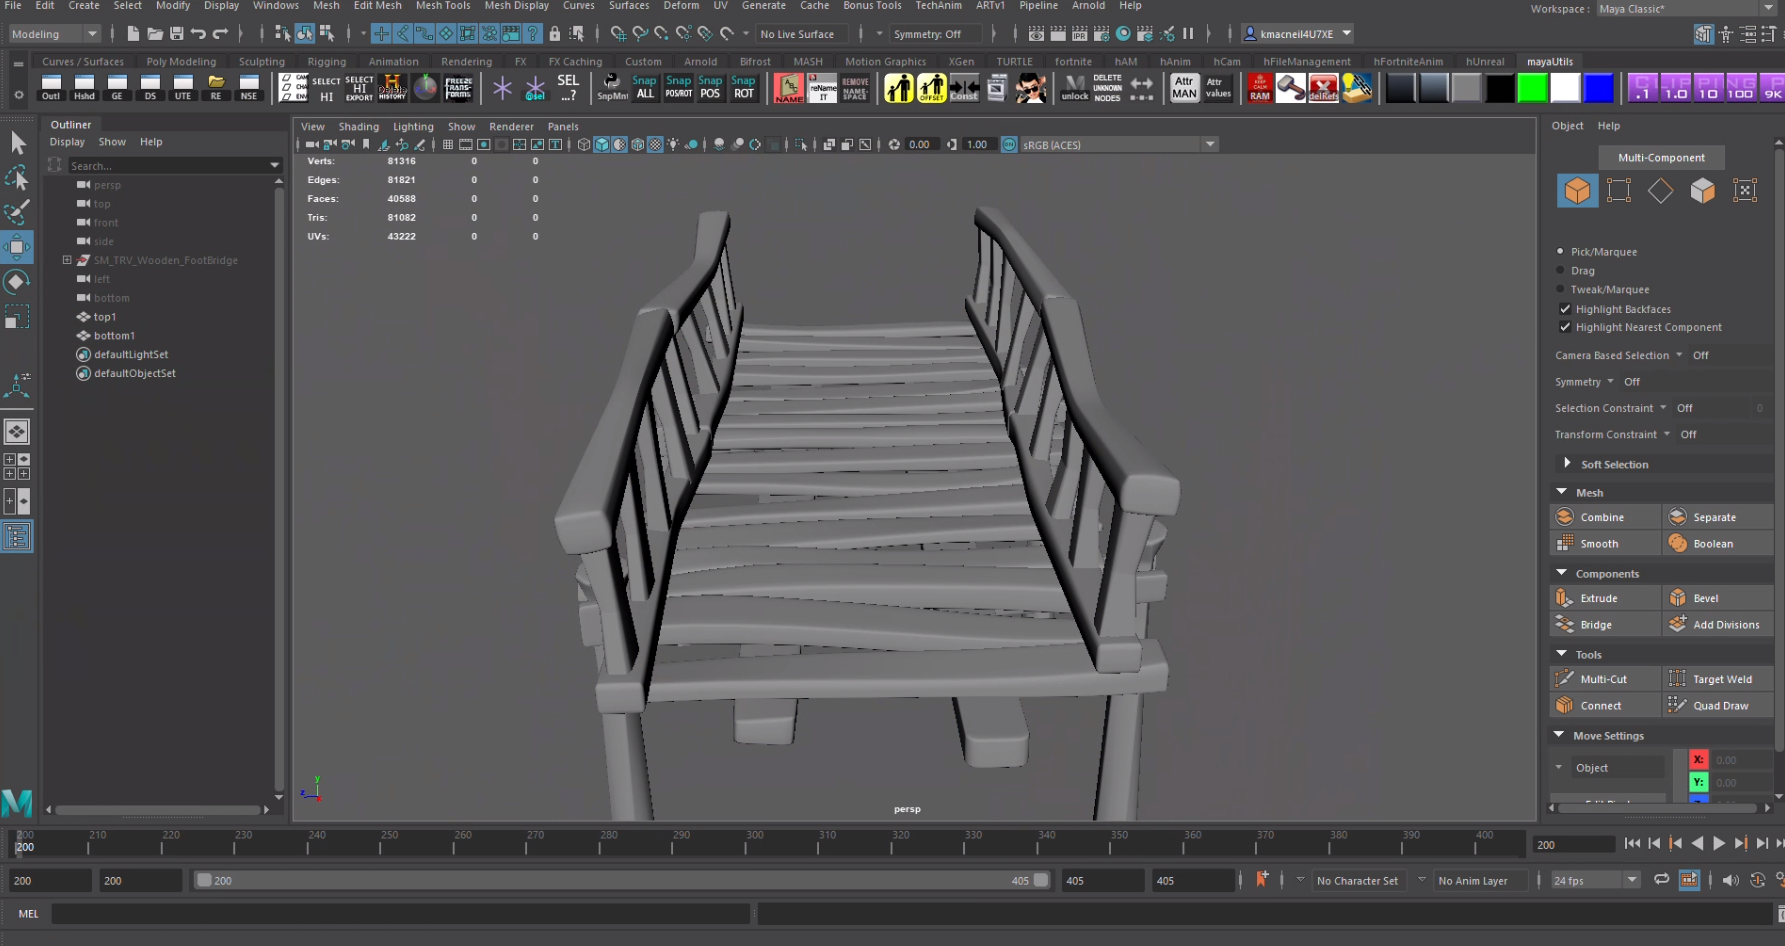Click the Snap ALL shelf icon

(x=644, y=88)
